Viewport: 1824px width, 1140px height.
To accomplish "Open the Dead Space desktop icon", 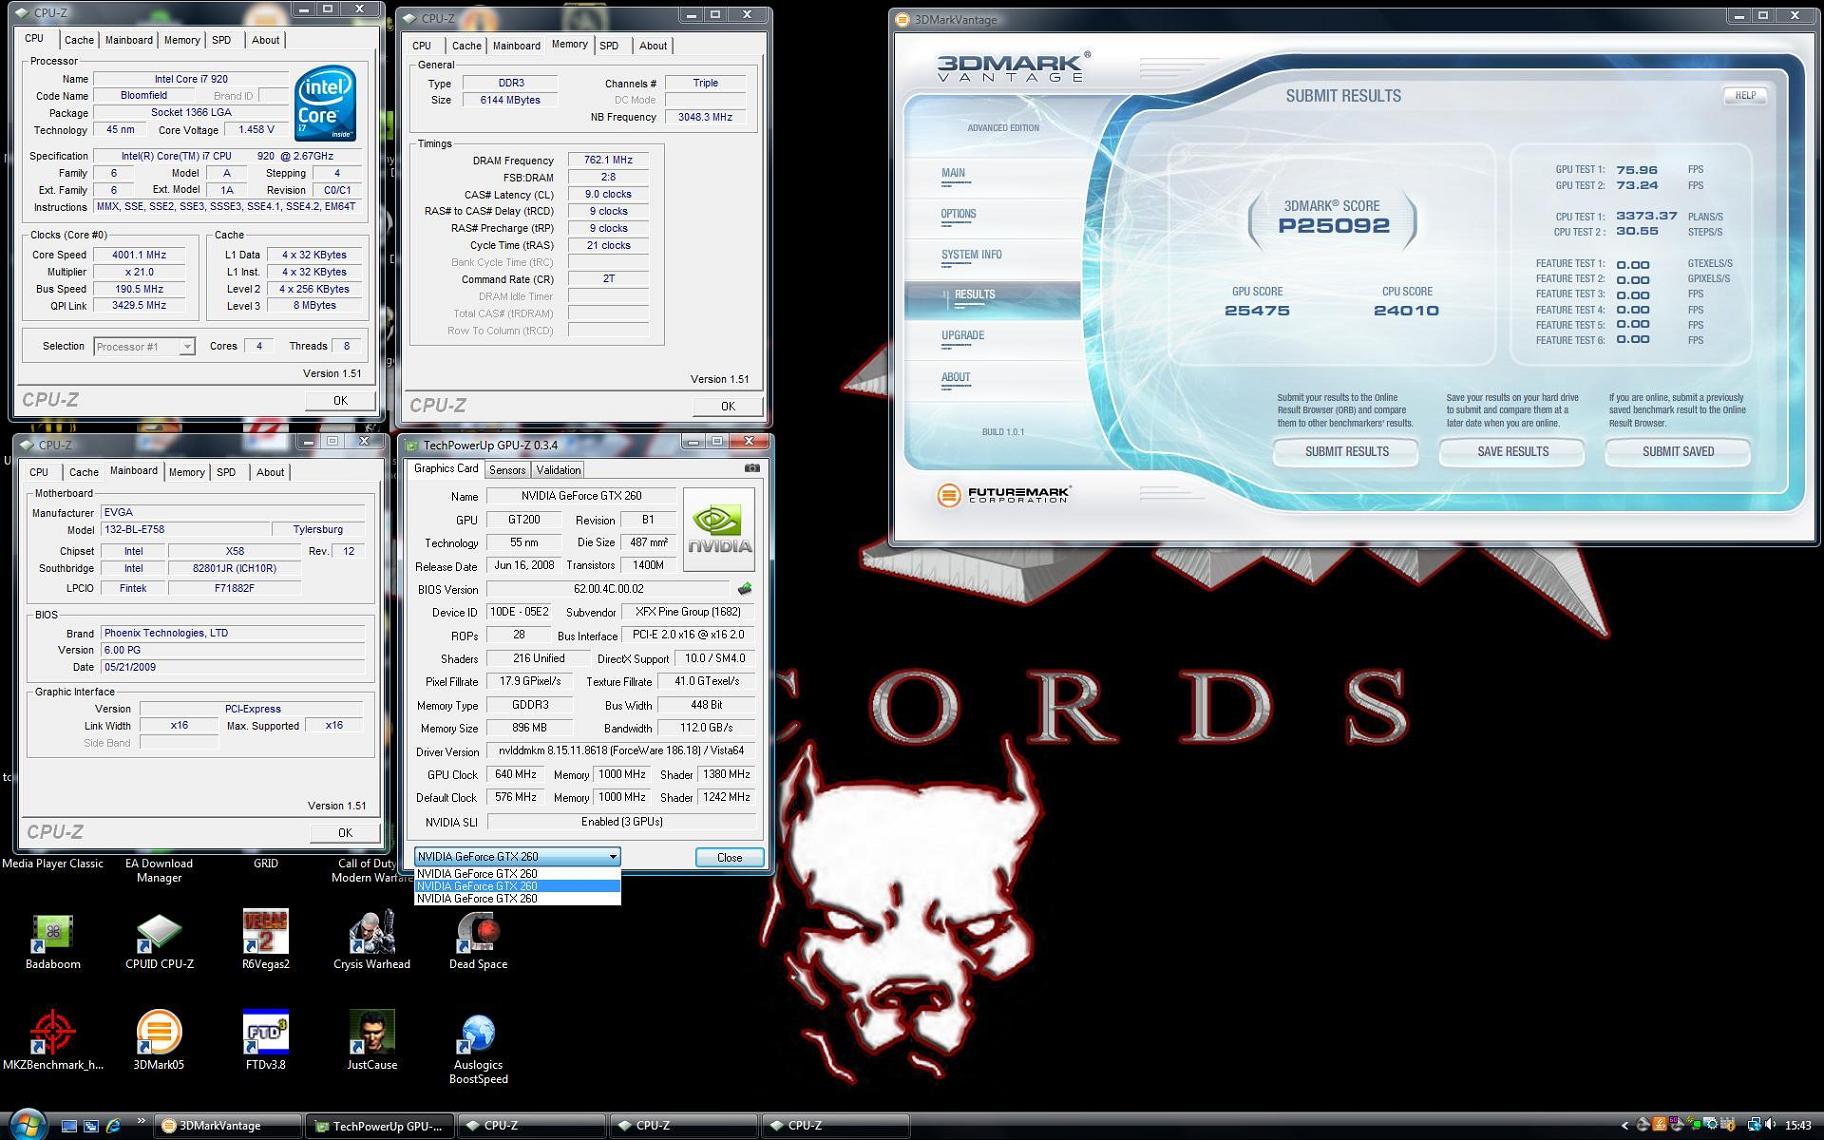I will (x=478, y=941).
